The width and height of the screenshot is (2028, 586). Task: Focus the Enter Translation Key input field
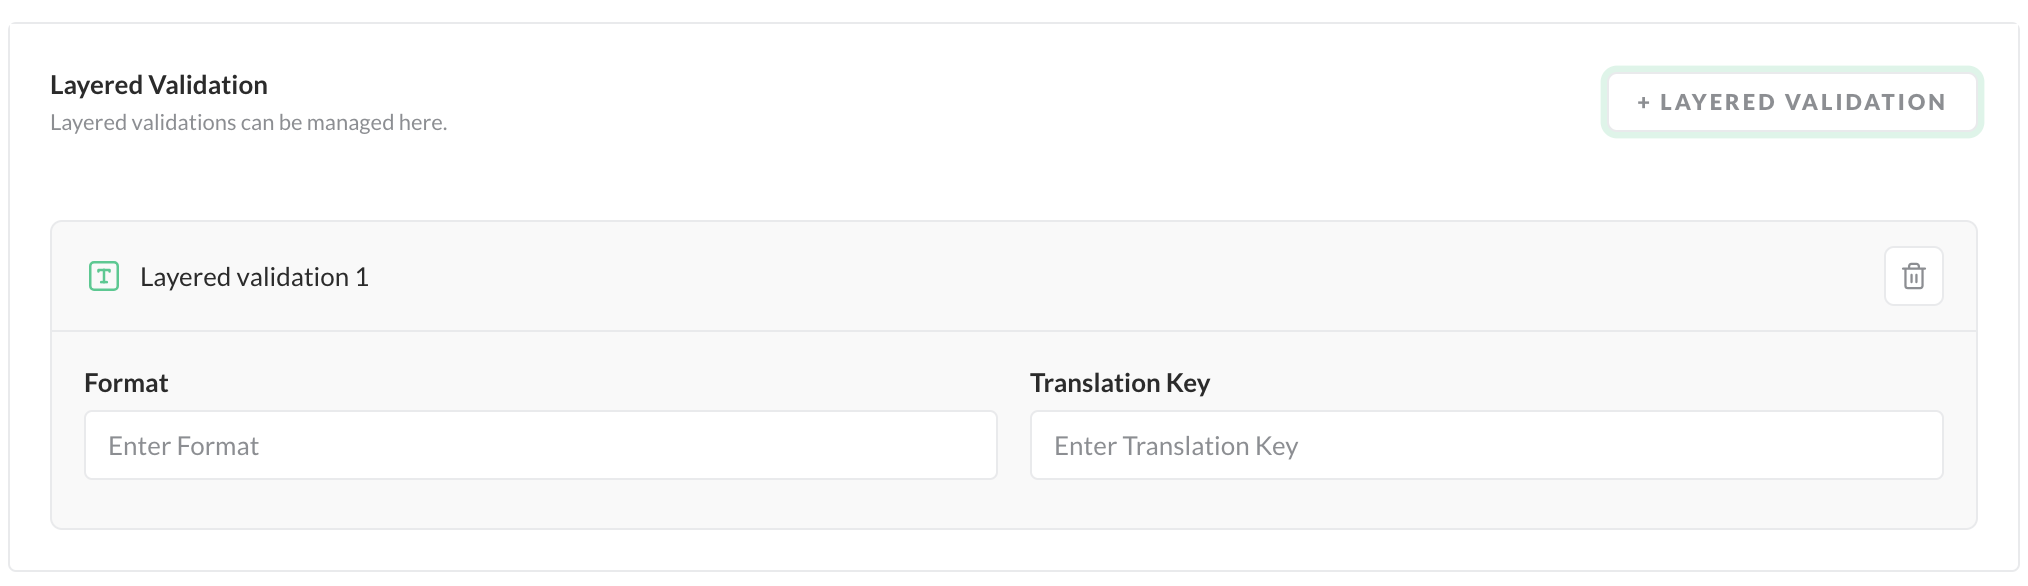[1486, 445]
